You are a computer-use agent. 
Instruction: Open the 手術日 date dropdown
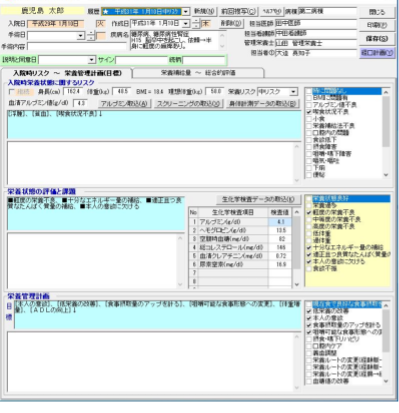80,36
